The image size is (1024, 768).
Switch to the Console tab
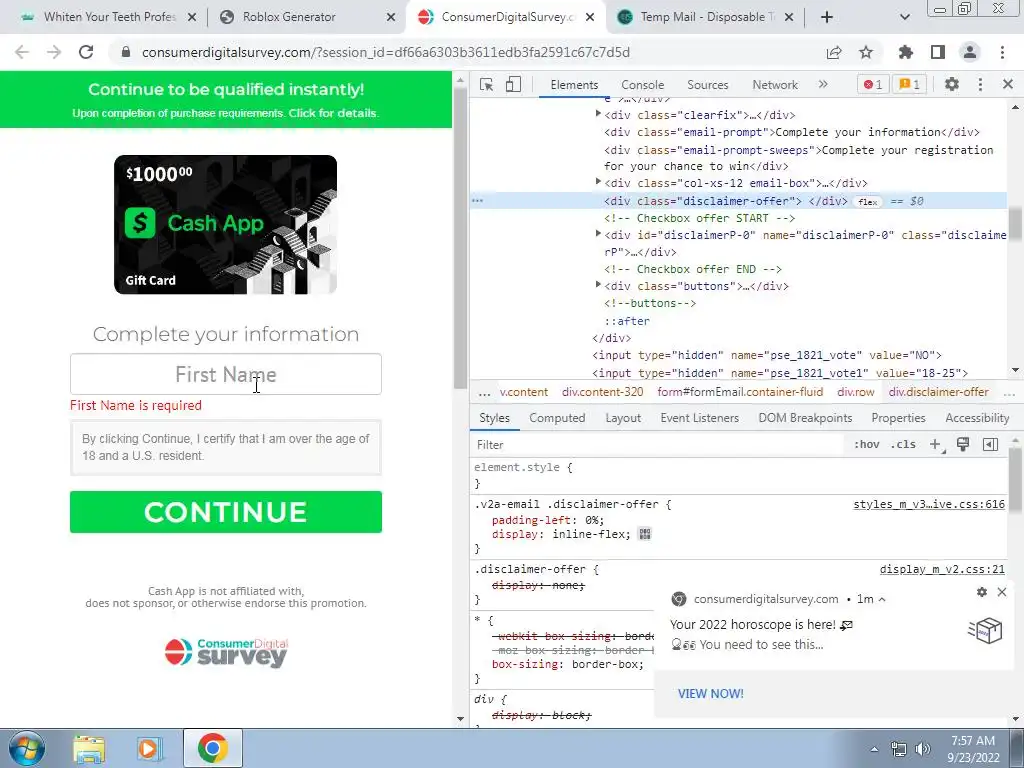[x=643, y=85]
